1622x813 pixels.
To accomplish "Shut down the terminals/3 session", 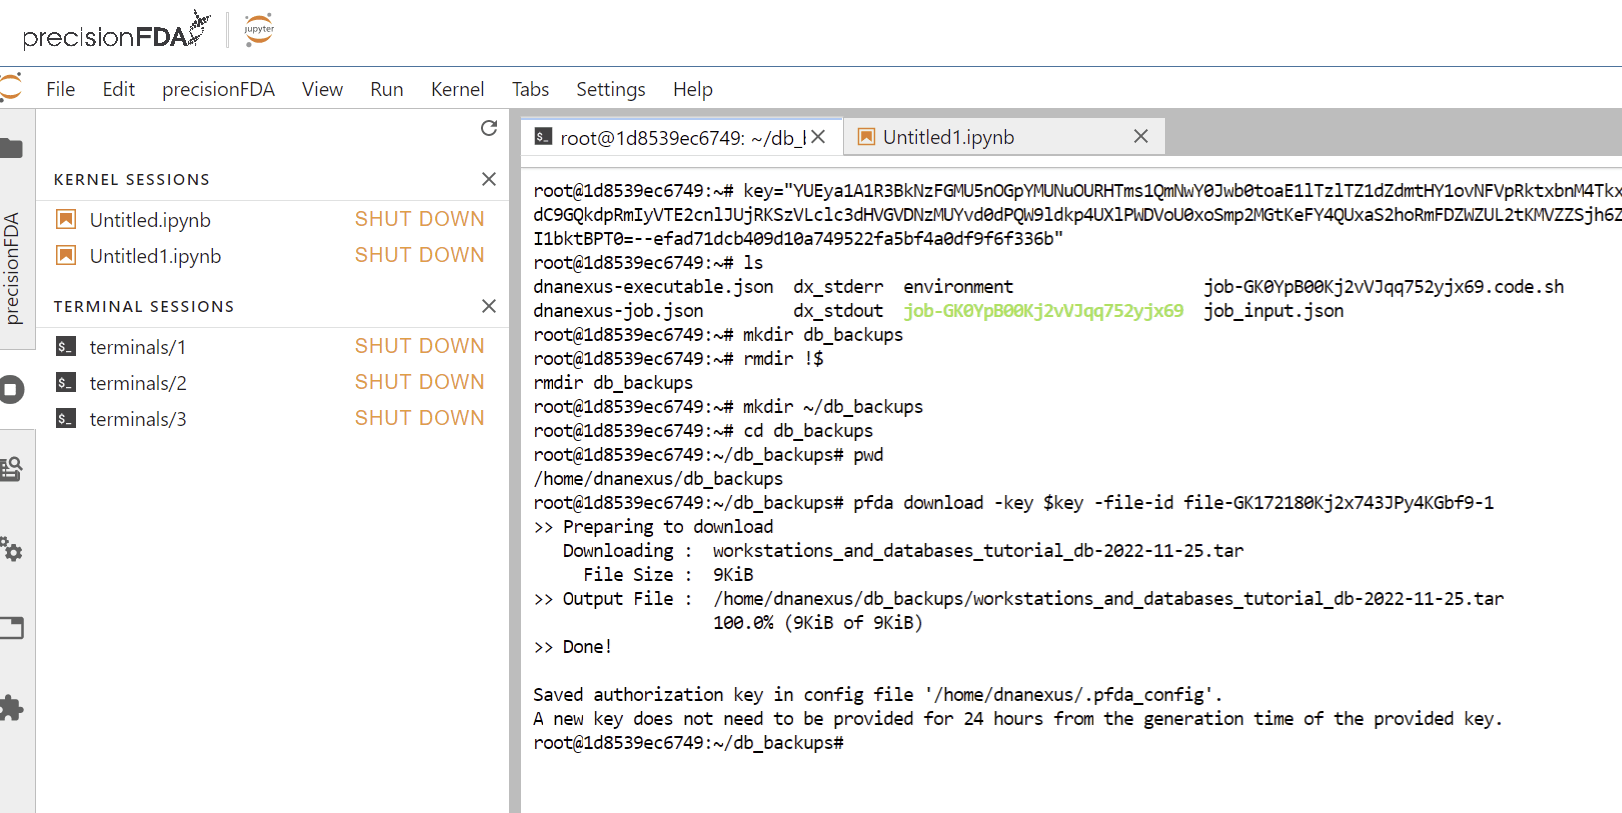I will (x=419, y=418).
